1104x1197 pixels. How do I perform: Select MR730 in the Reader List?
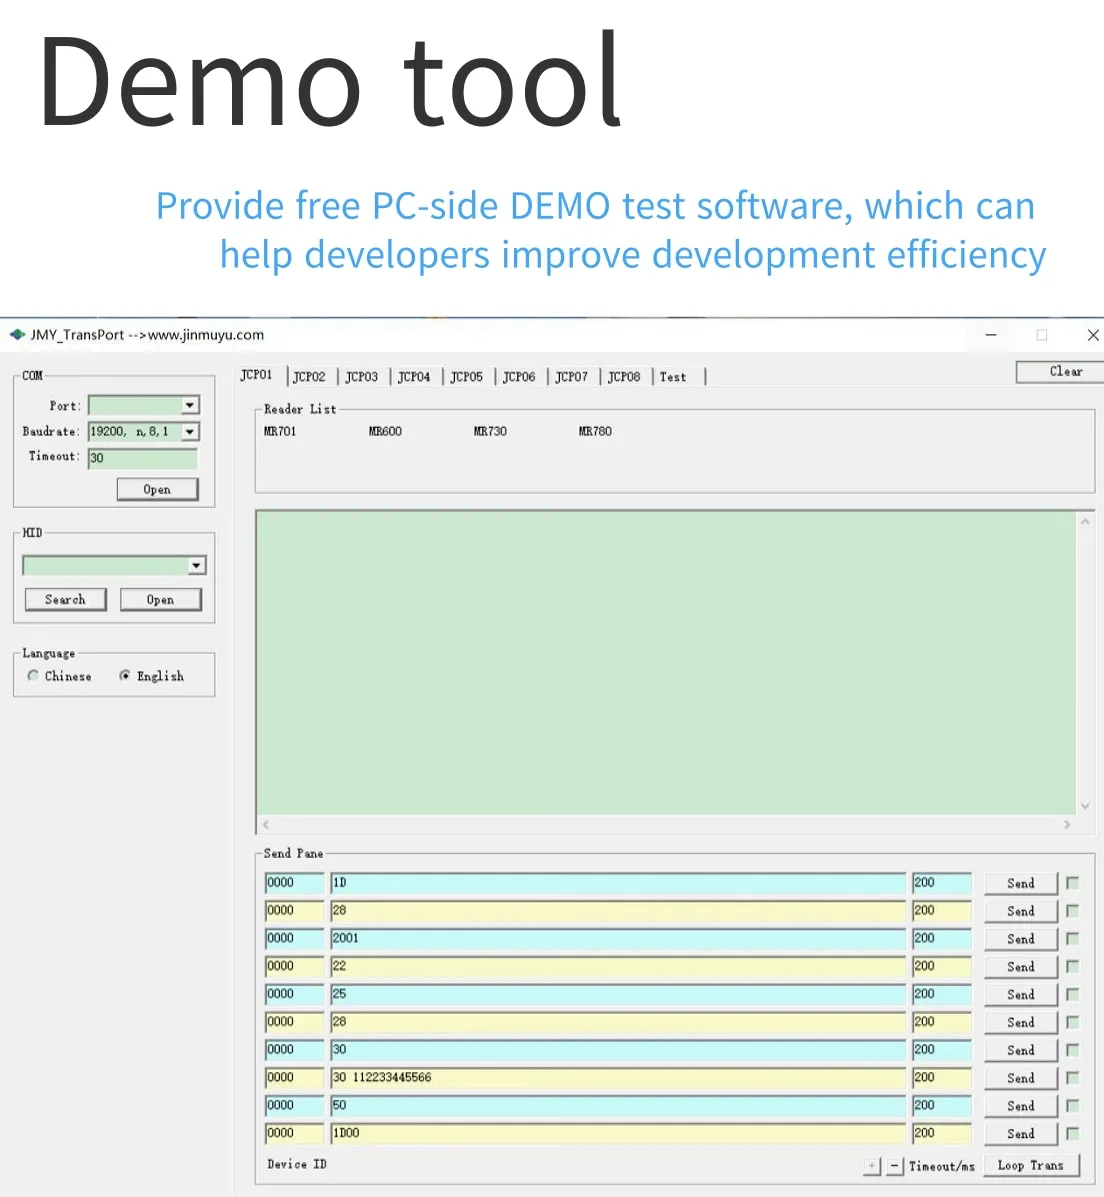(490, 431)
